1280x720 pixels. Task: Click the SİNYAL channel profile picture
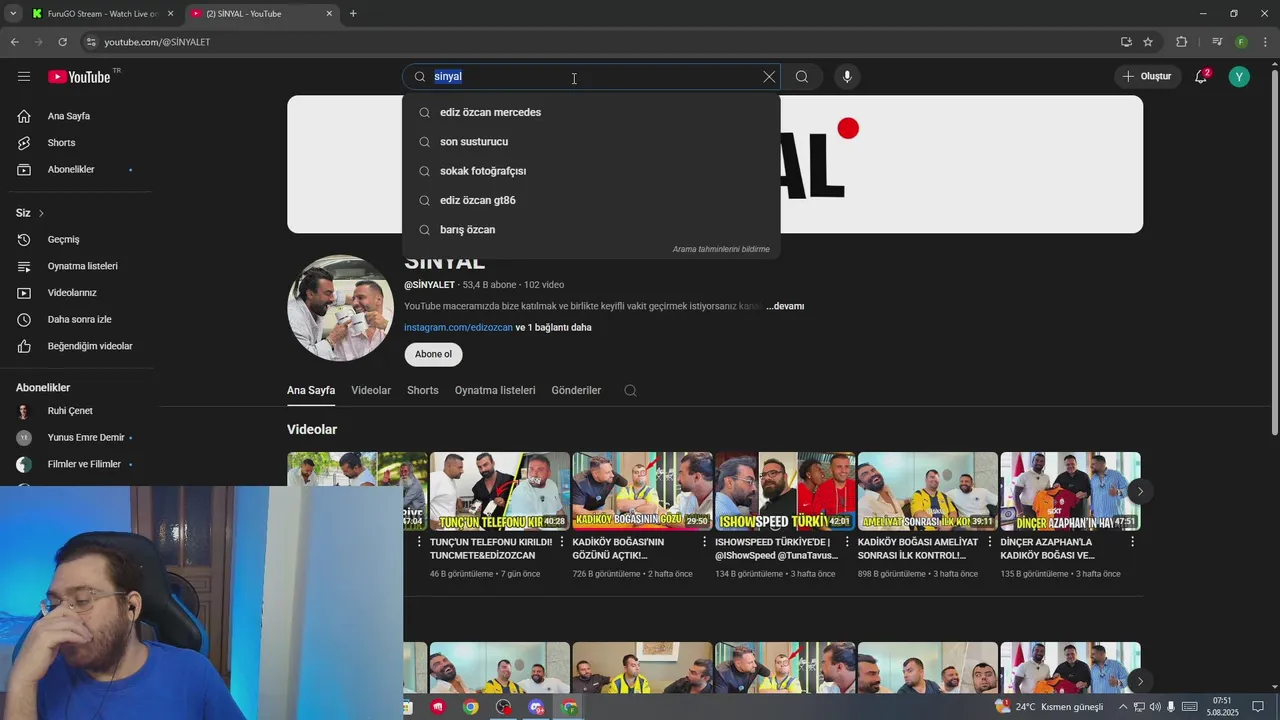(x=340, y=308)
